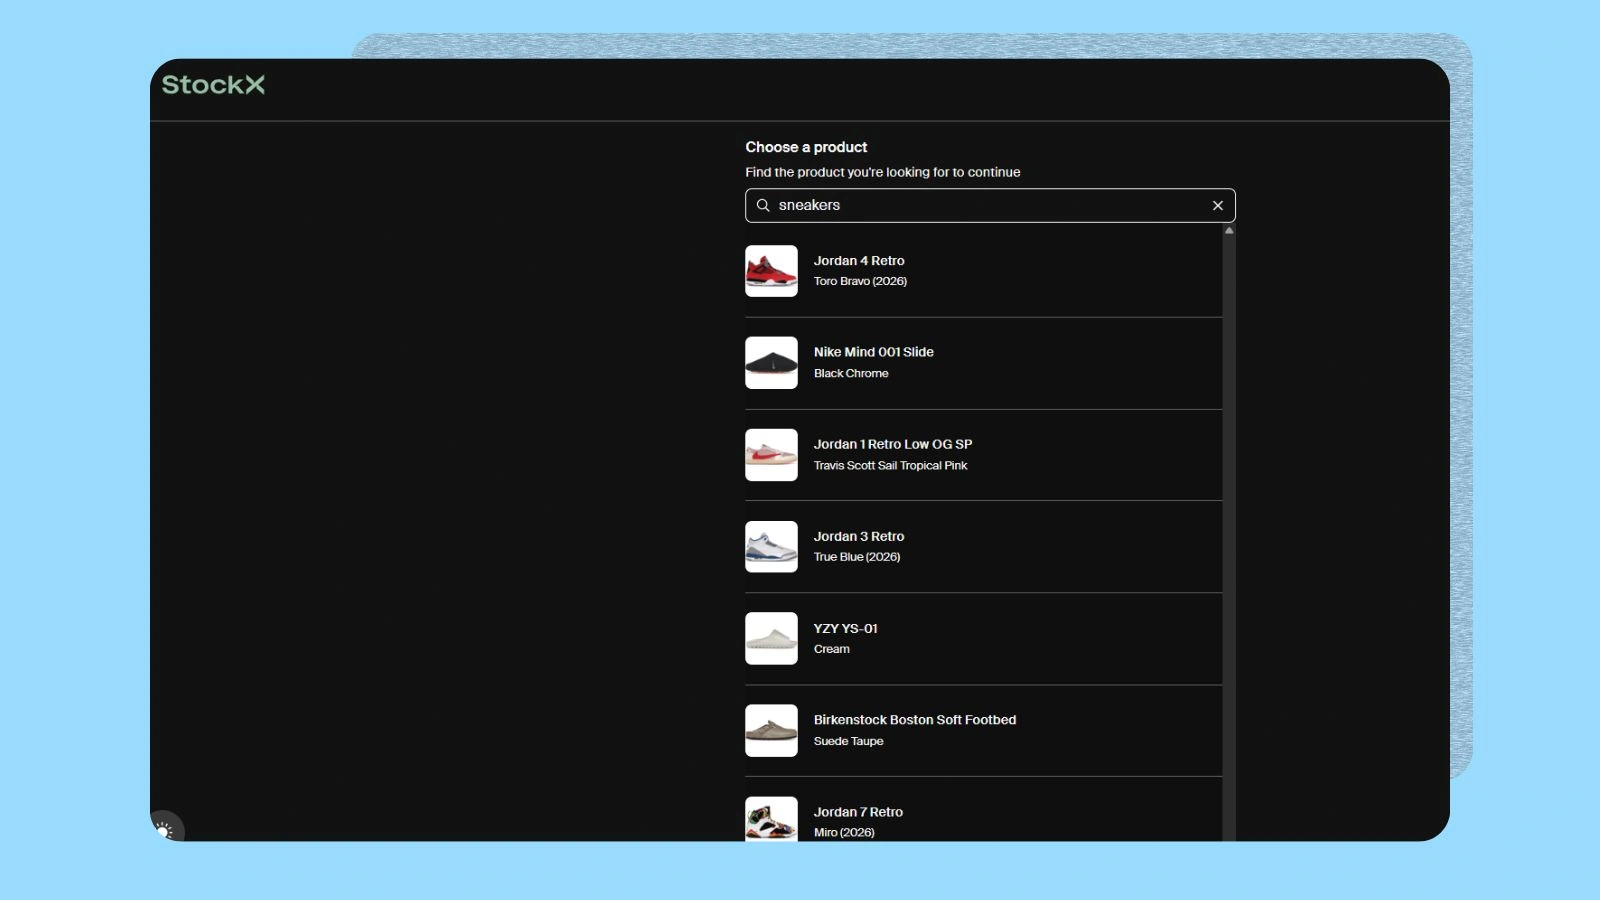
Task: Click the Choose a product heading
Action: pos(806,147)
